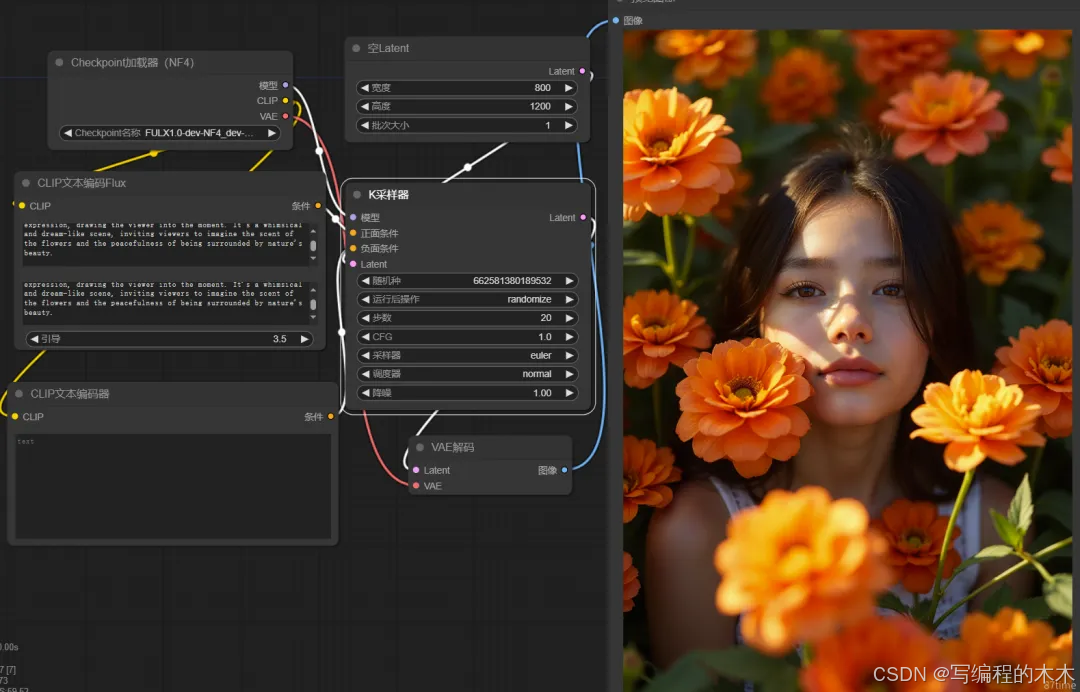Click the empty text box in CLIP文本编码器

point(172,487)
